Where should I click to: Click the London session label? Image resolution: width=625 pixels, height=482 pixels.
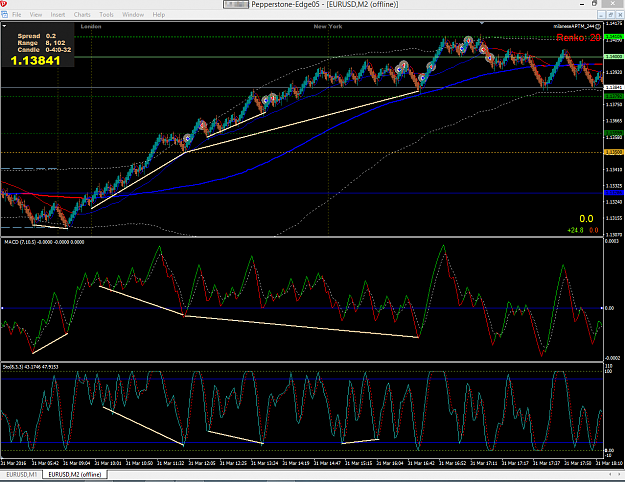coord(91,26)
